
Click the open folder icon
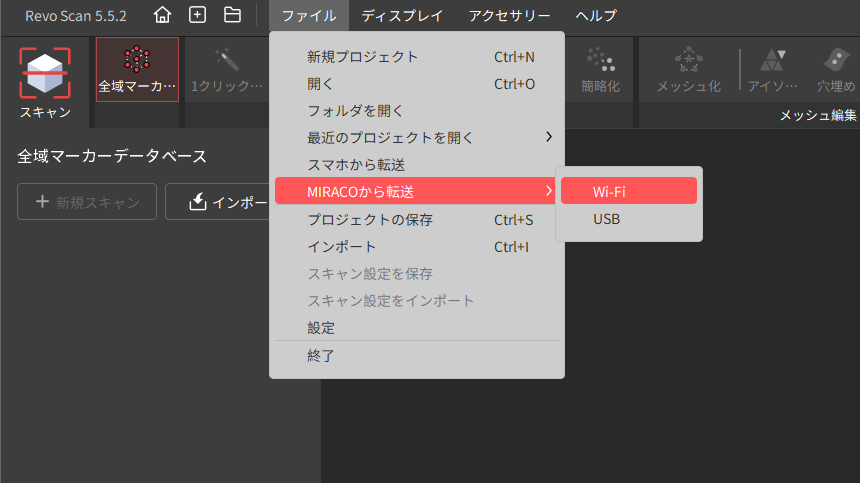coord(232,15)
